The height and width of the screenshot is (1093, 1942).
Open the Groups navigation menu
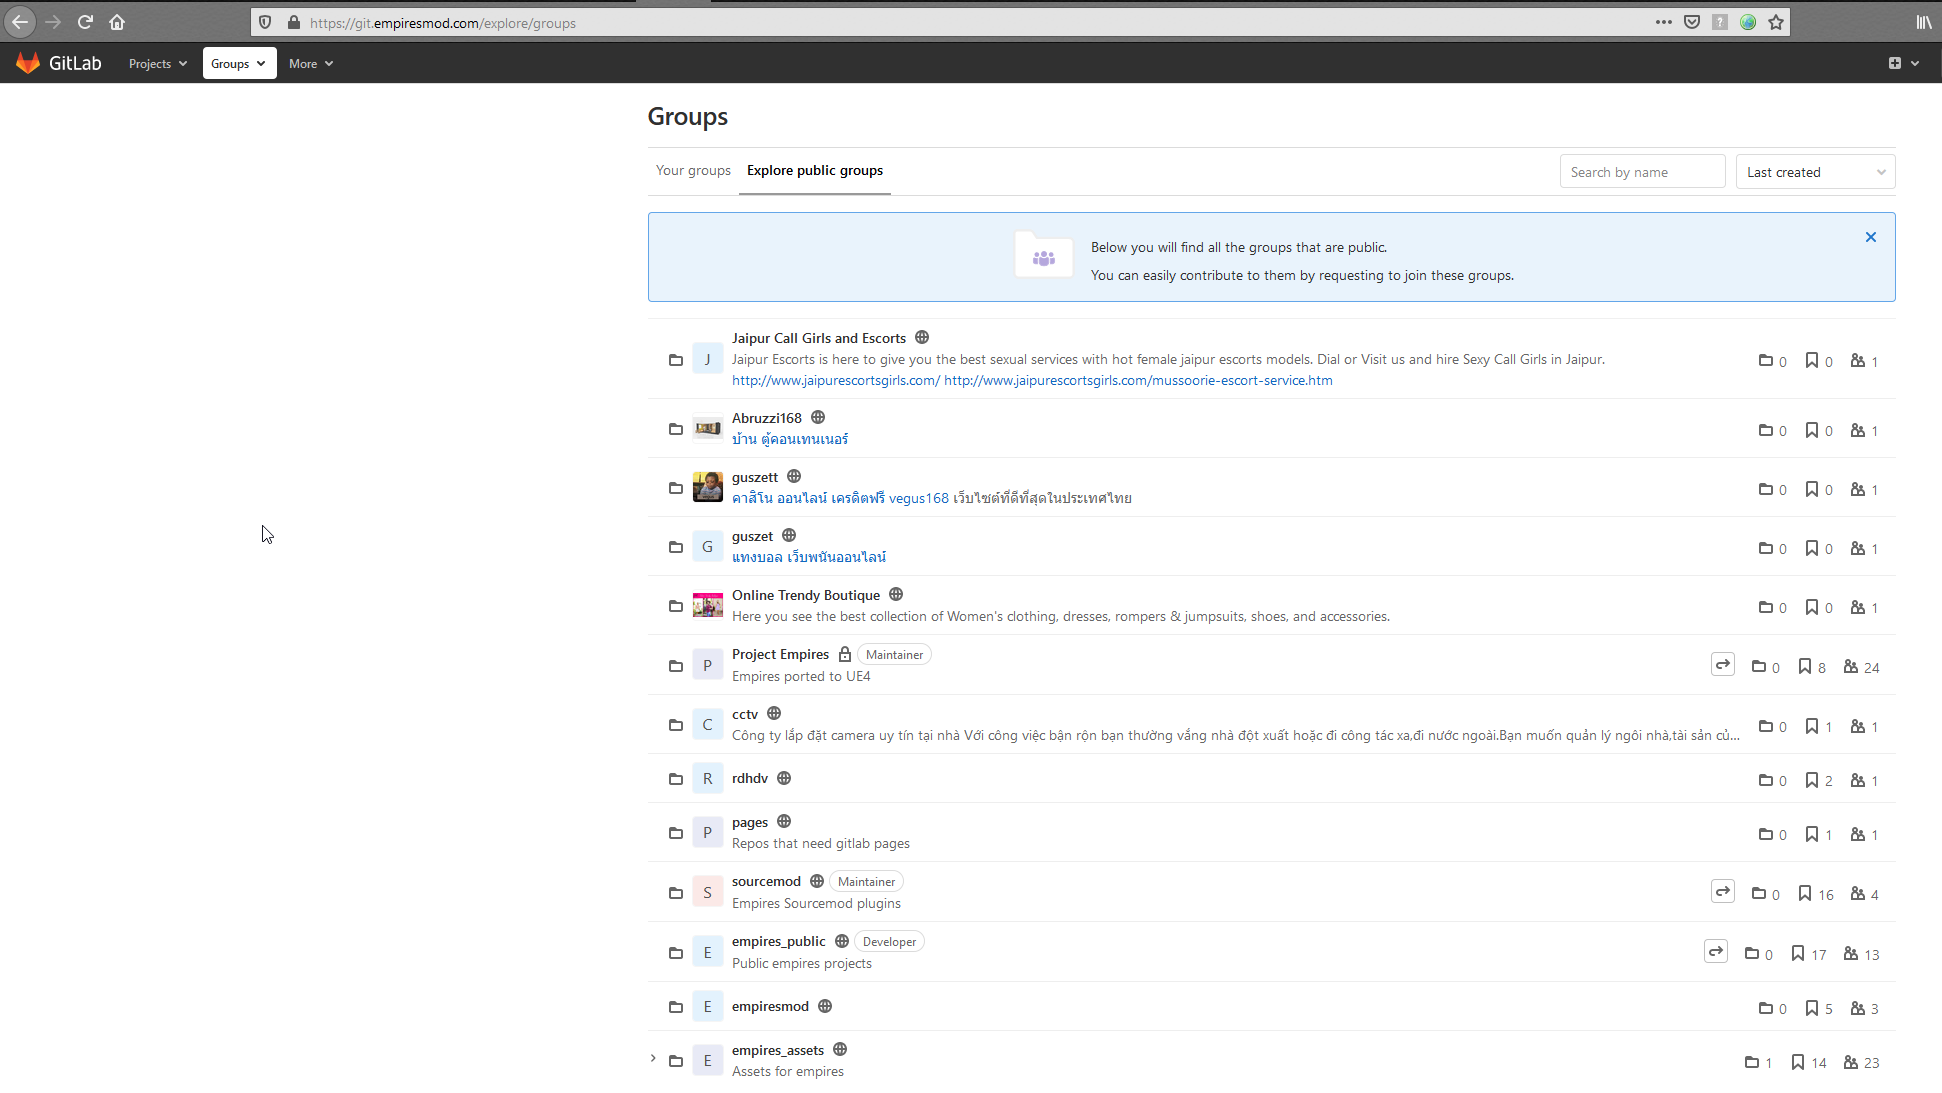[x=239, y=64]
